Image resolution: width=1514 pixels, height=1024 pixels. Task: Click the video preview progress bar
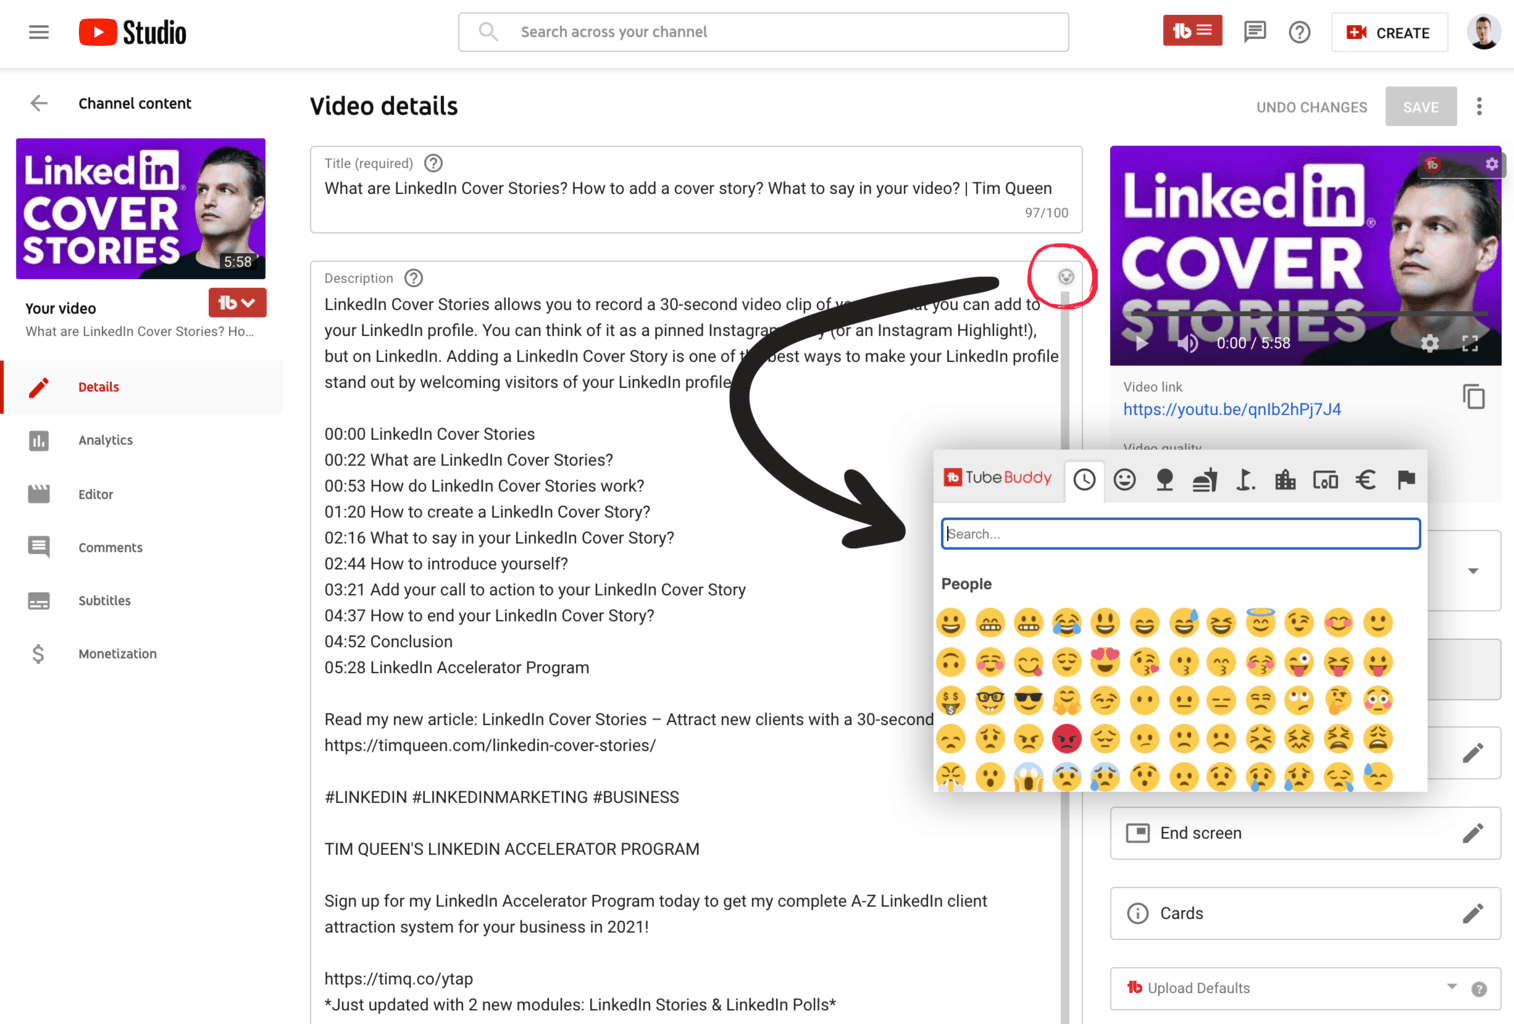click(1305, 314)
